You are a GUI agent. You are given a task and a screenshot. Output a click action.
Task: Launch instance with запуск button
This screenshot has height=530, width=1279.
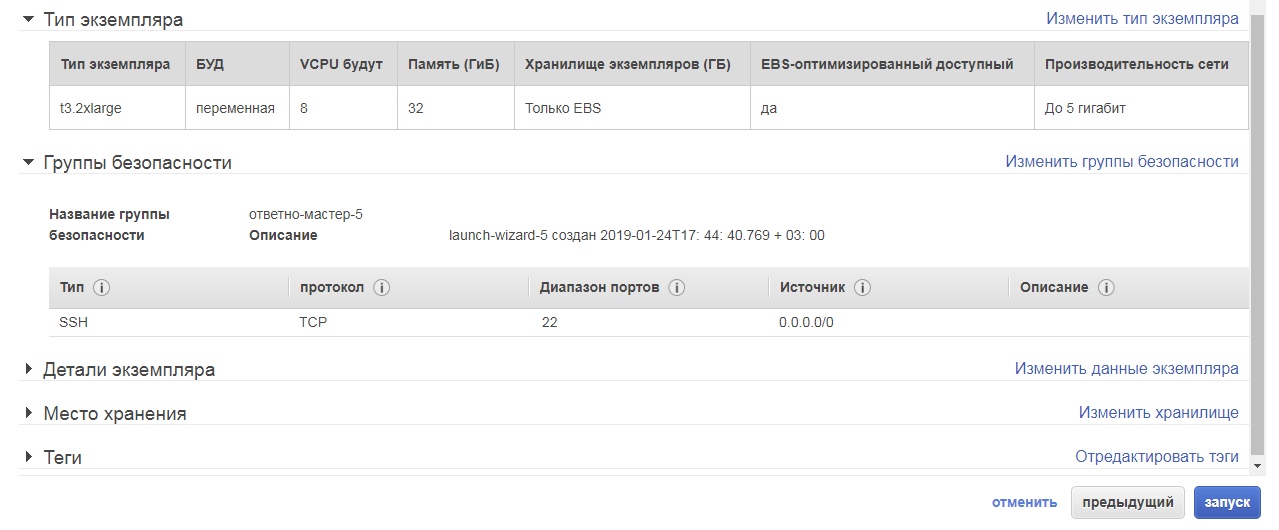pyautogui.click(x=1227, y=502)
